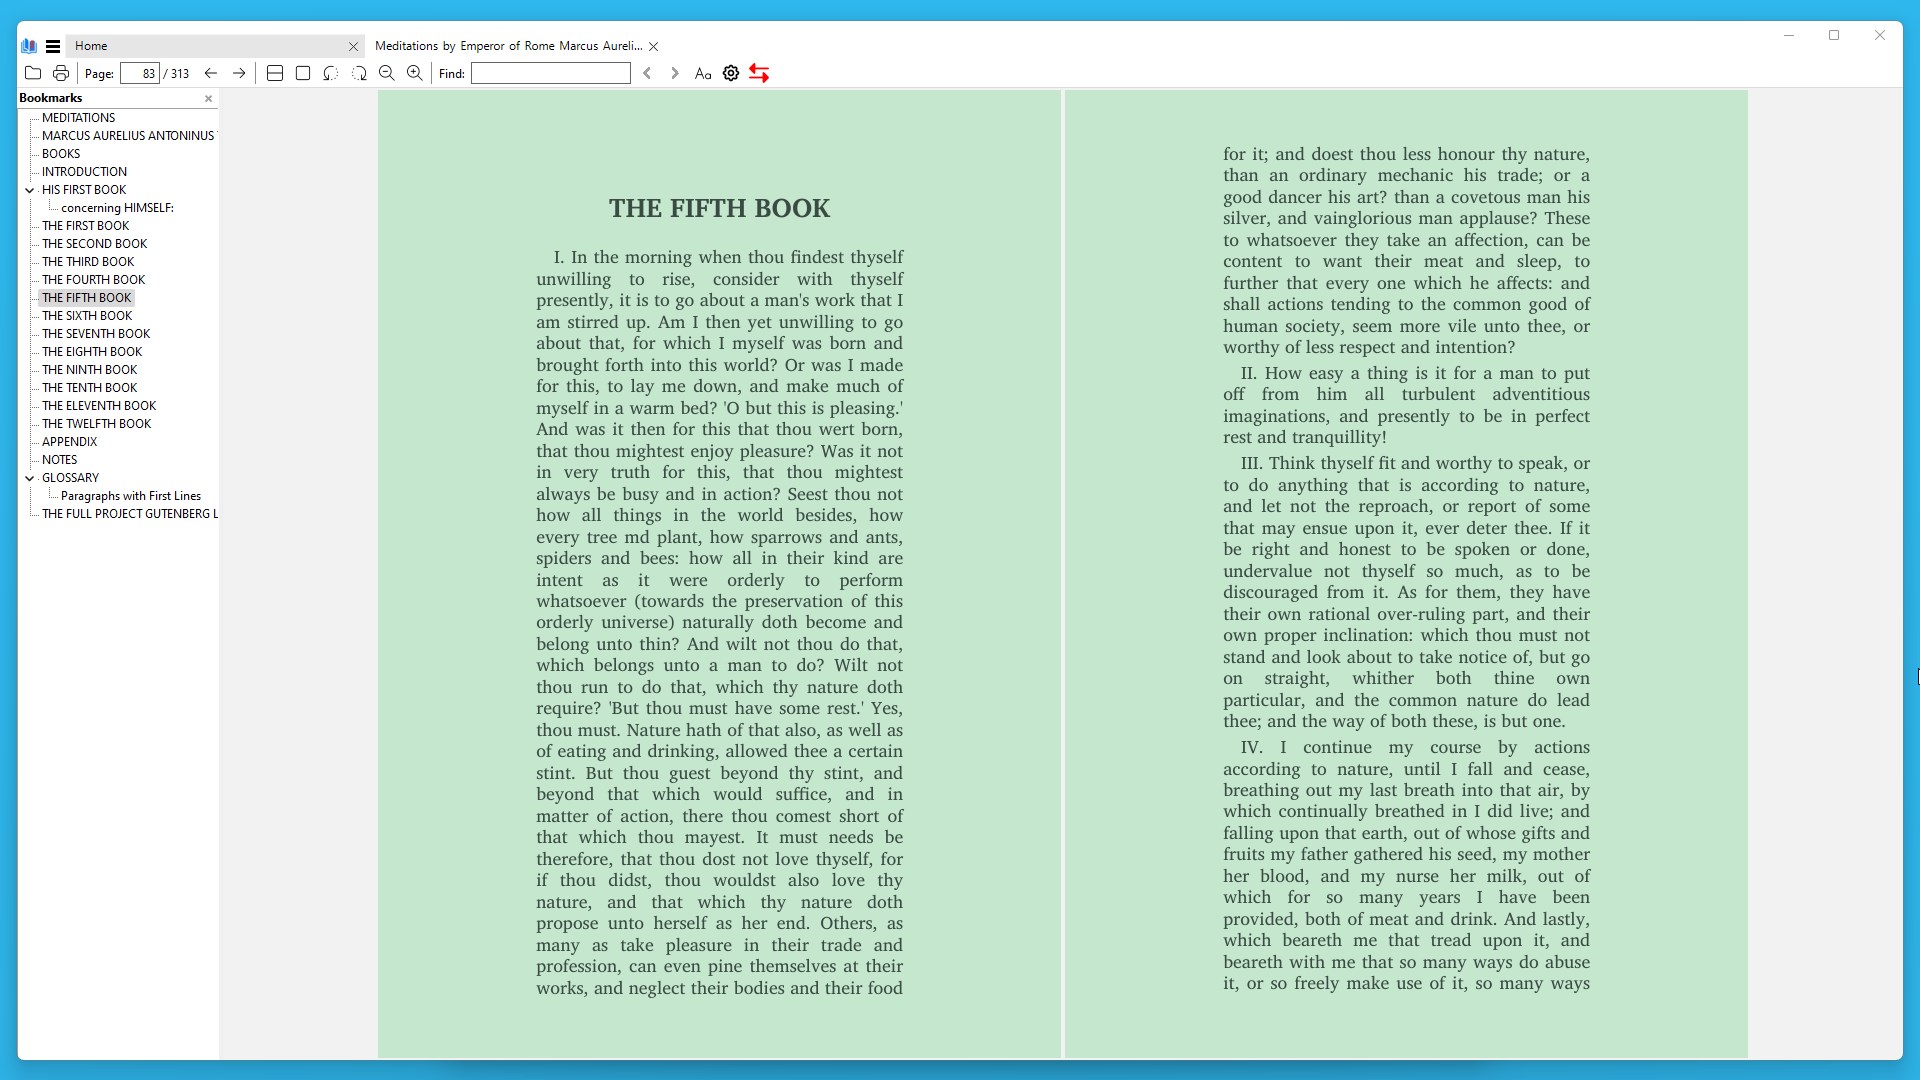Print the current document
Viewport: 1920px width, 1080px height.
pyautogui.click(x=60, y=73)
